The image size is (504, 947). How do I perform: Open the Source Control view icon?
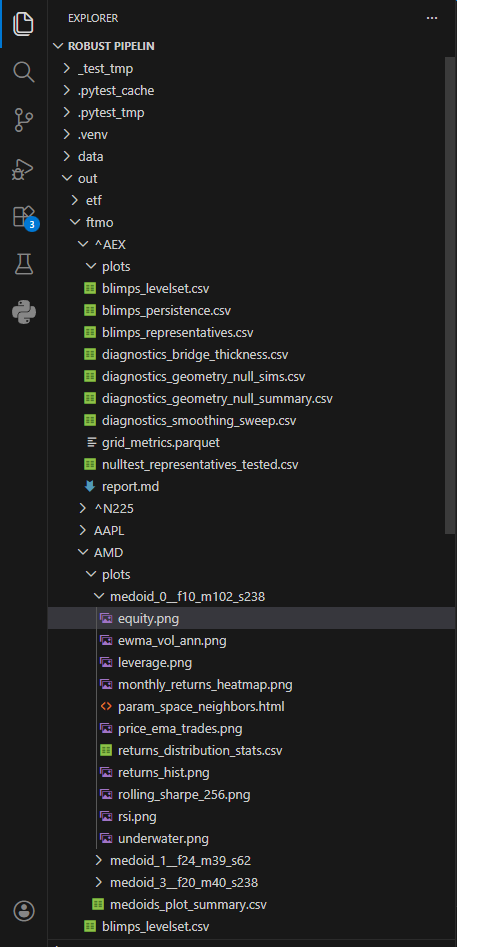[24, 120]
